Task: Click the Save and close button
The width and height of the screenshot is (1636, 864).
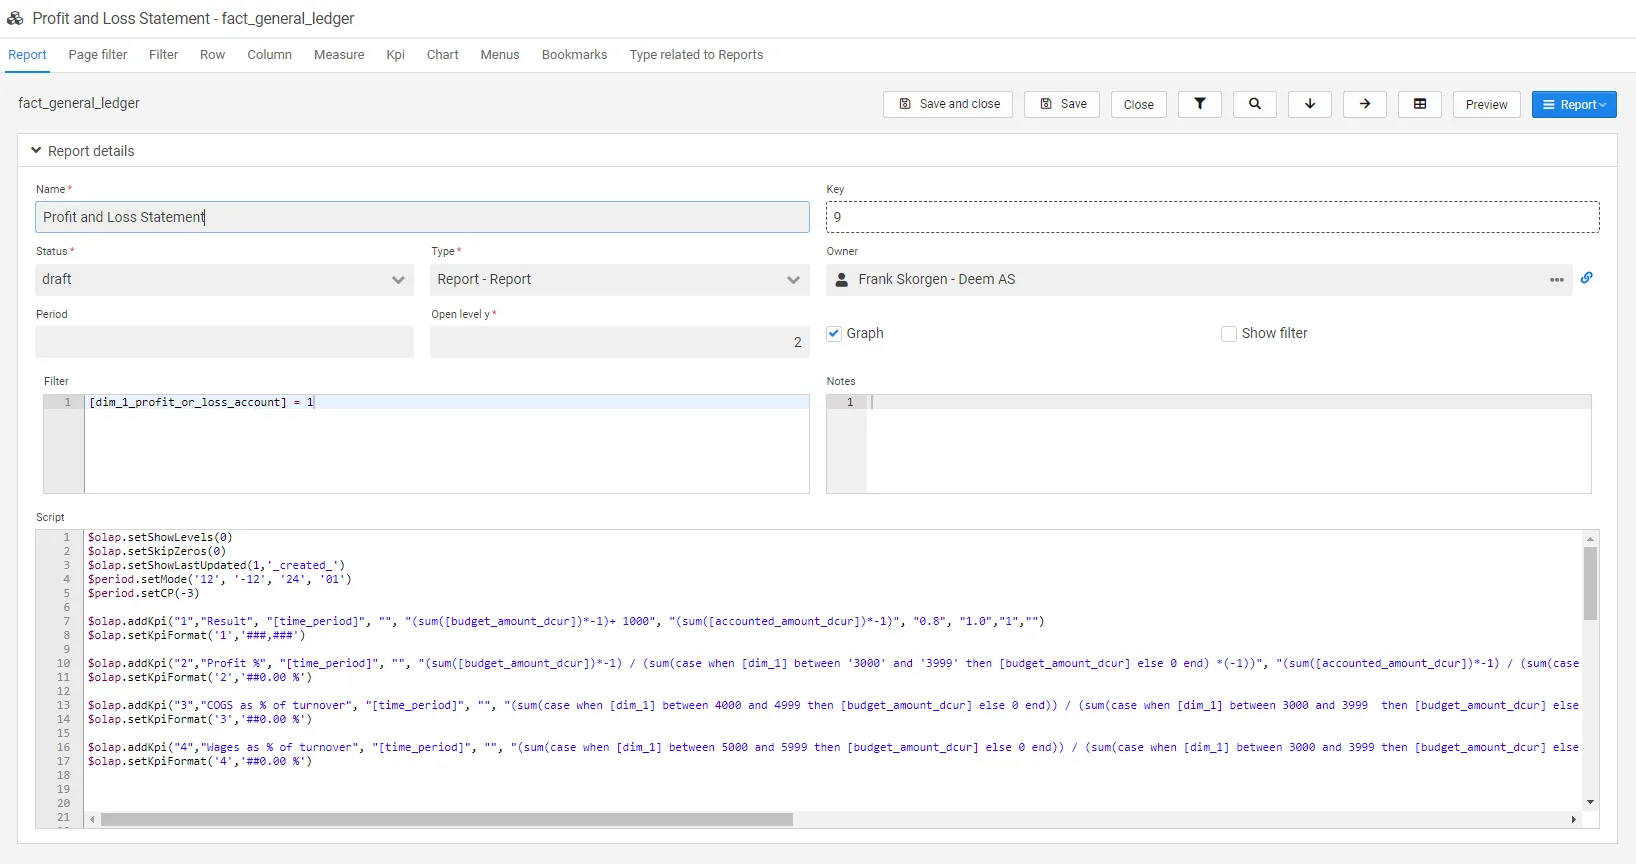Action: coord(948,104)
